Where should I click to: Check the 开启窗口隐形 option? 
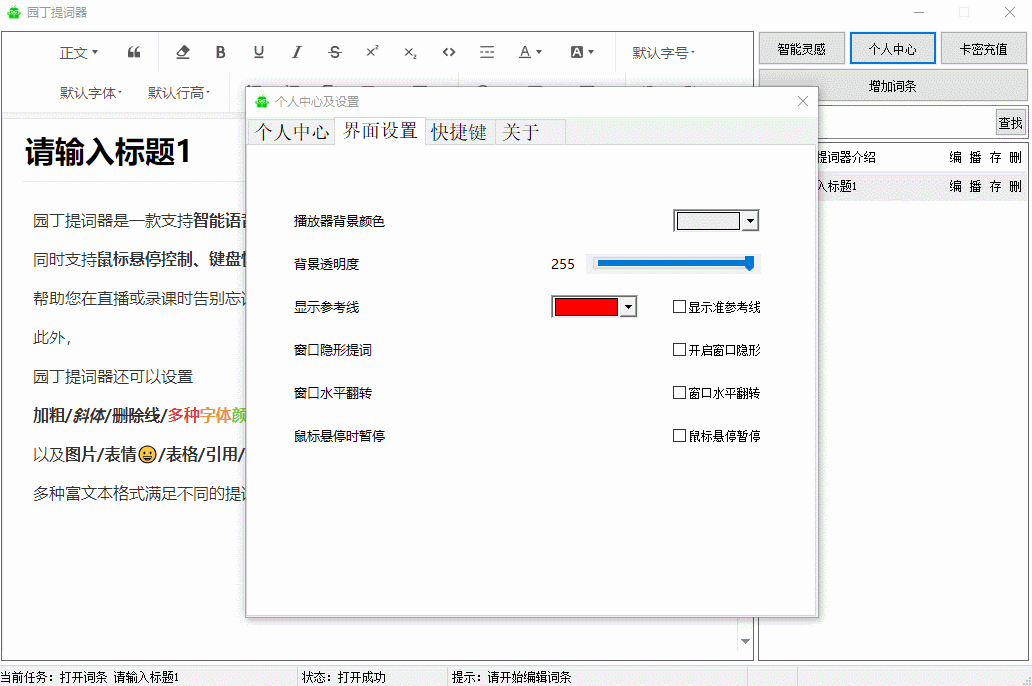pos(680,351)
